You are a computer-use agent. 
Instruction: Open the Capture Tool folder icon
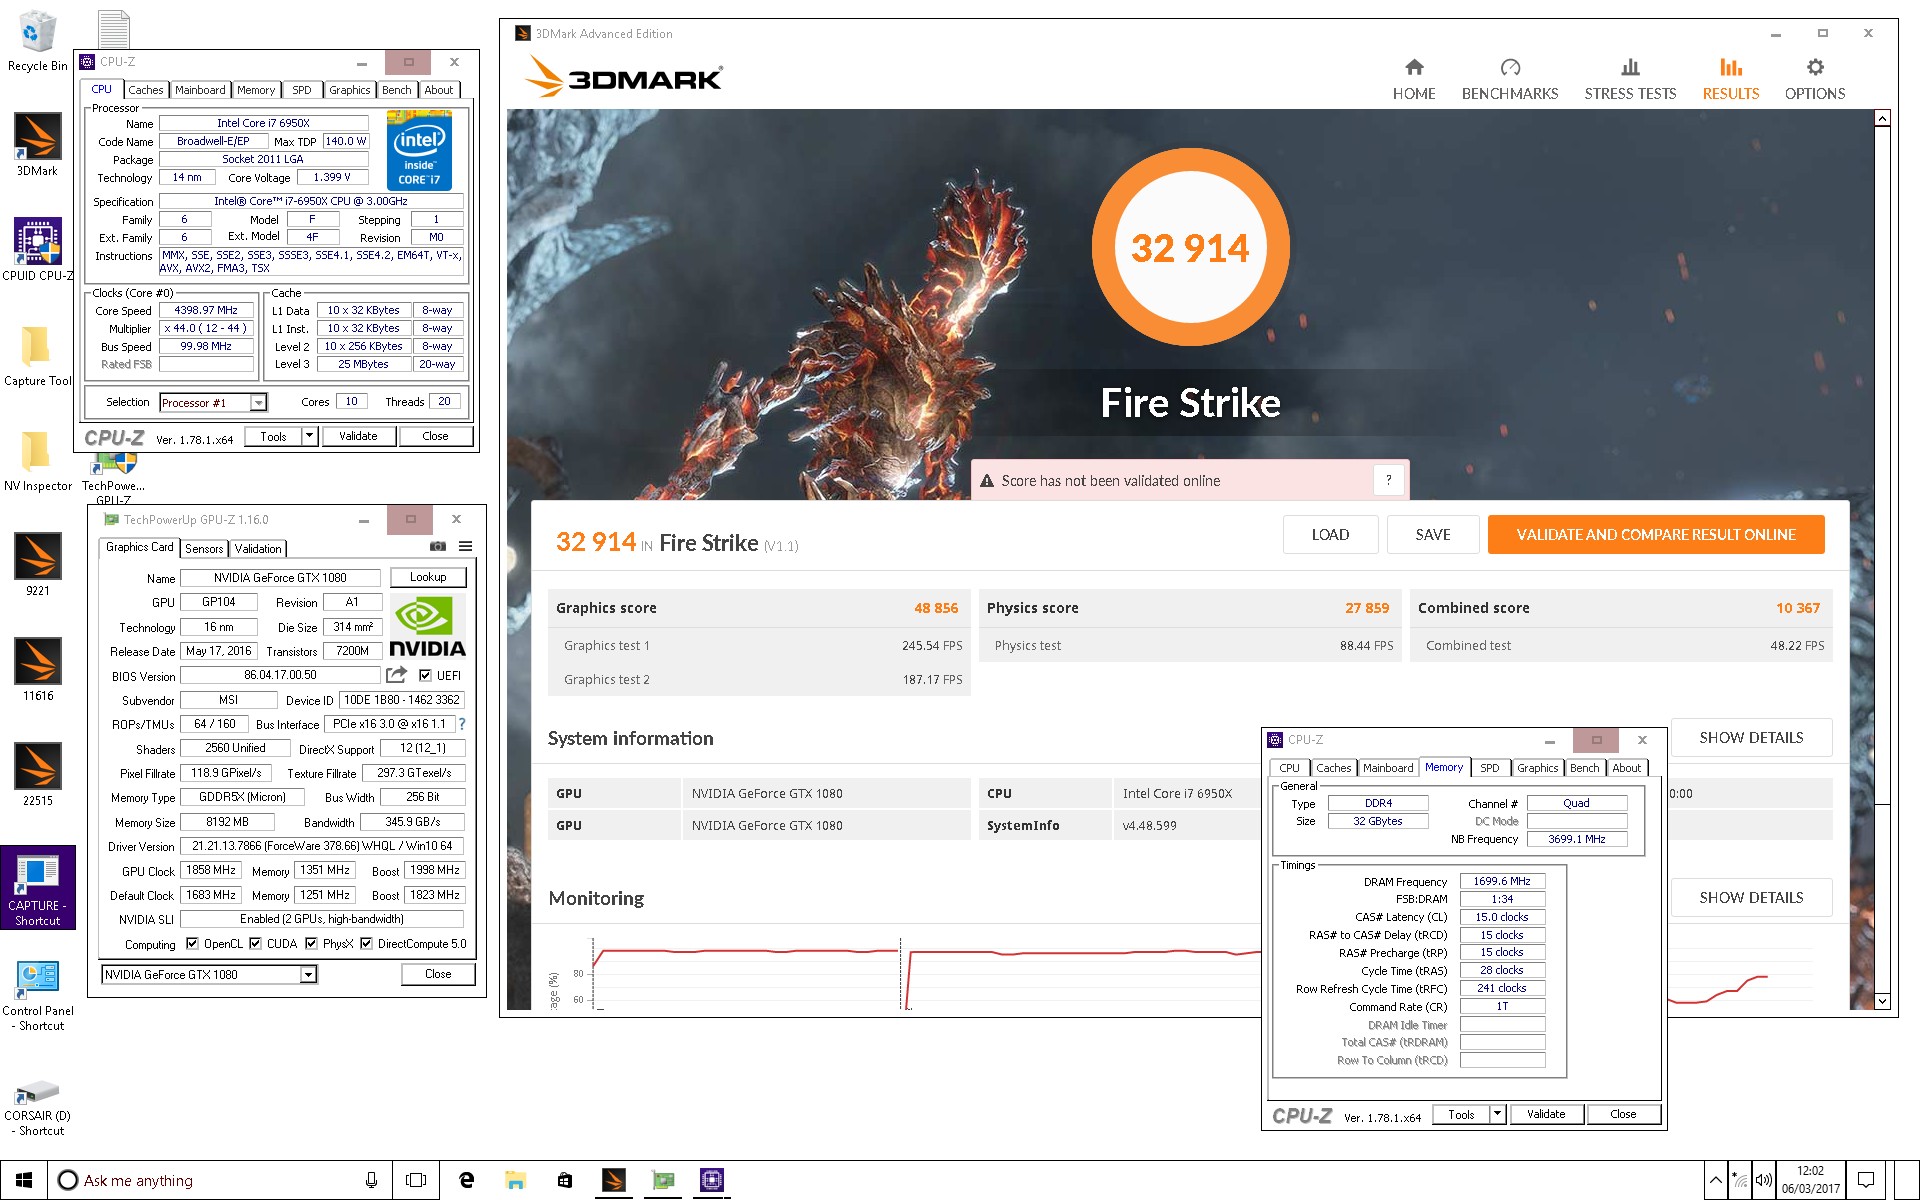(38, 355)
